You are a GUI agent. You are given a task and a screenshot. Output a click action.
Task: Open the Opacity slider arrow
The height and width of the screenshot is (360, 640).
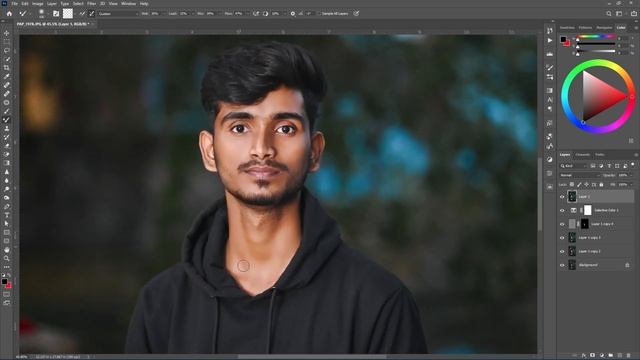point(631,175)
